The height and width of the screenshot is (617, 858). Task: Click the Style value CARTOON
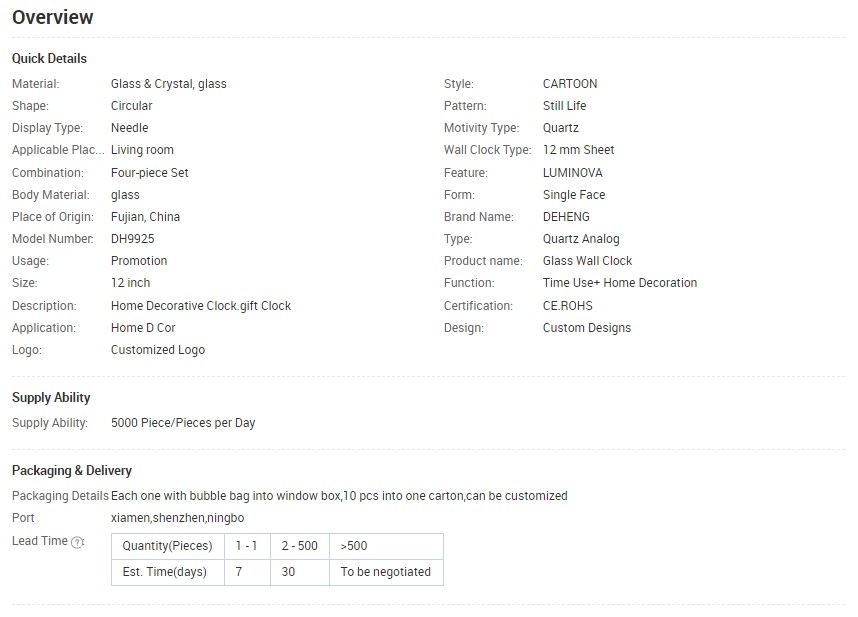pos(570,84)
